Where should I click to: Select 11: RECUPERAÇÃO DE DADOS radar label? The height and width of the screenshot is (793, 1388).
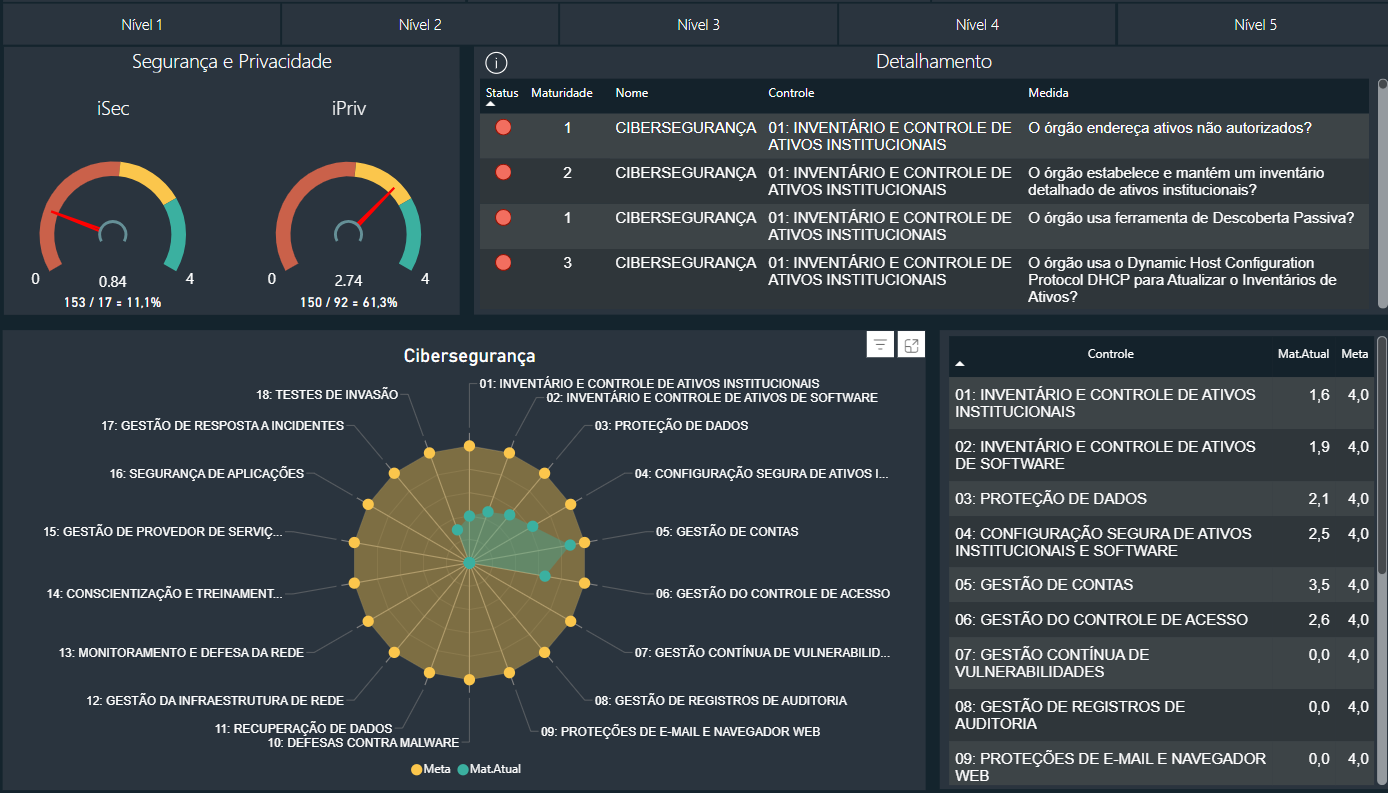tap(303, 729)
